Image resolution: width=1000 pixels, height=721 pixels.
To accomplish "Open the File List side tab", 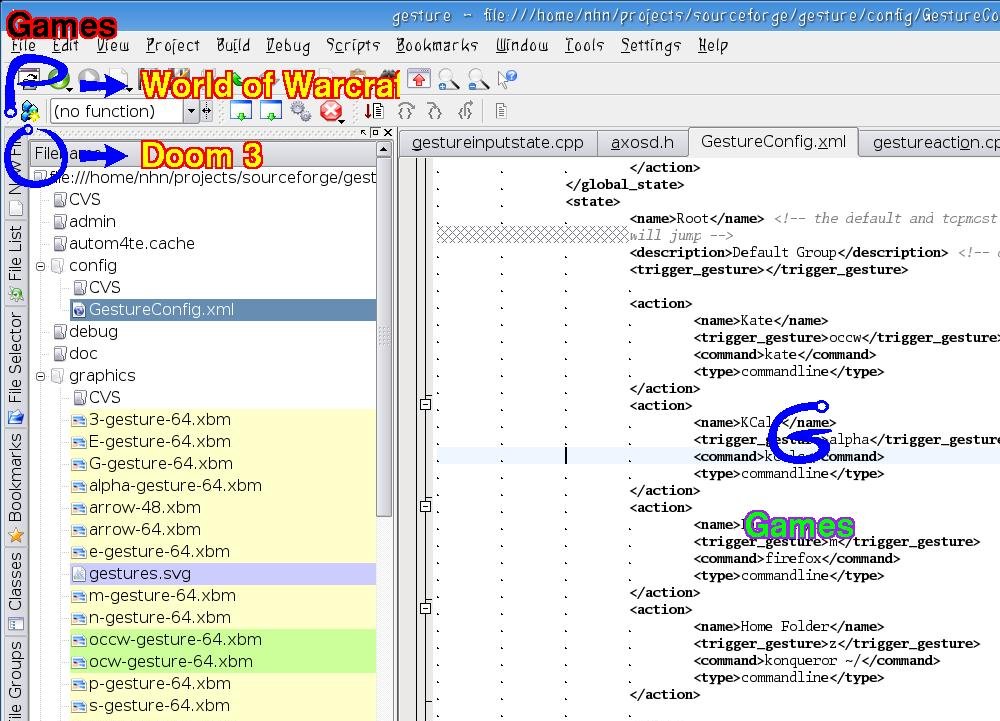I will coord(15,263).
